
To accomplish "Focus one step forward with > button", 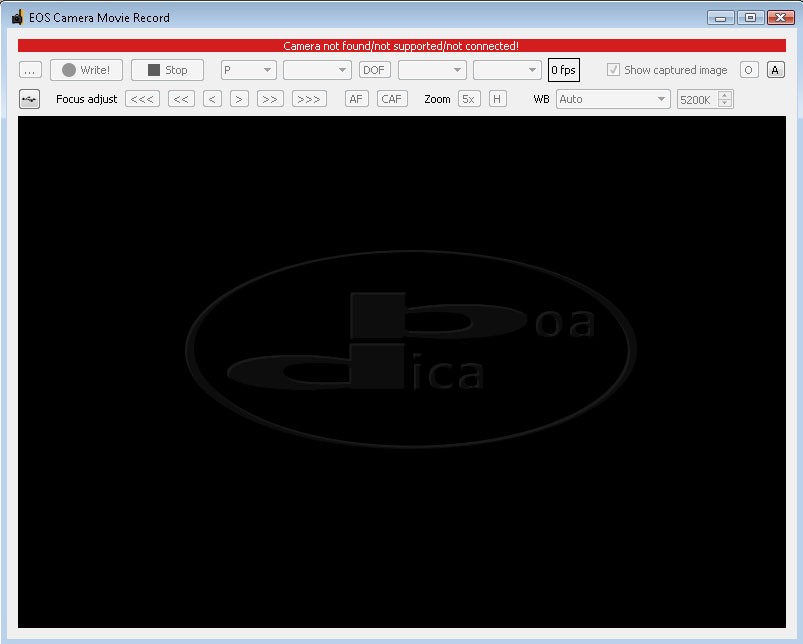I will [x=239, y=99].
